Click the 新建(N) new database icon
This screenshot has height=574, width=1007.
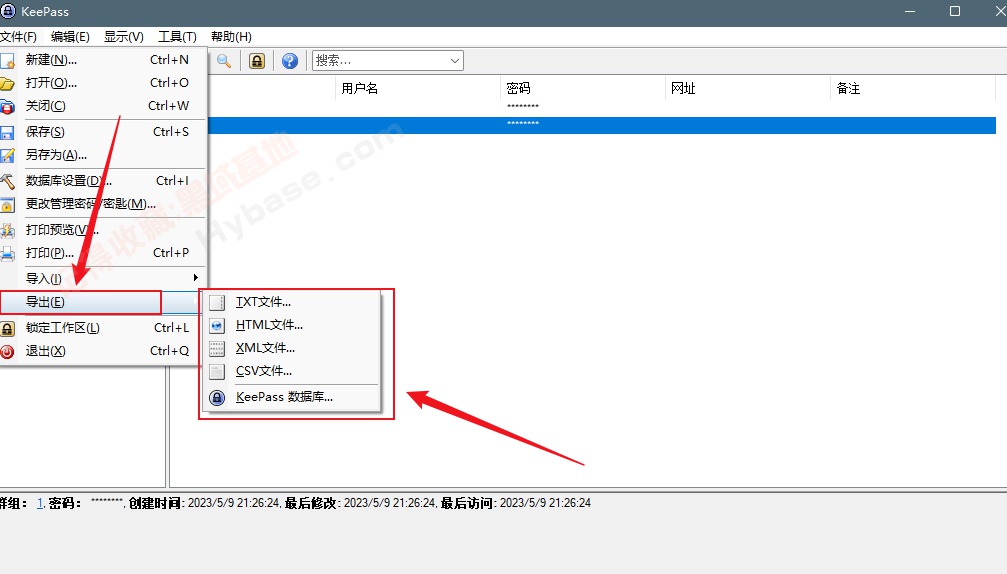point(7,60)
